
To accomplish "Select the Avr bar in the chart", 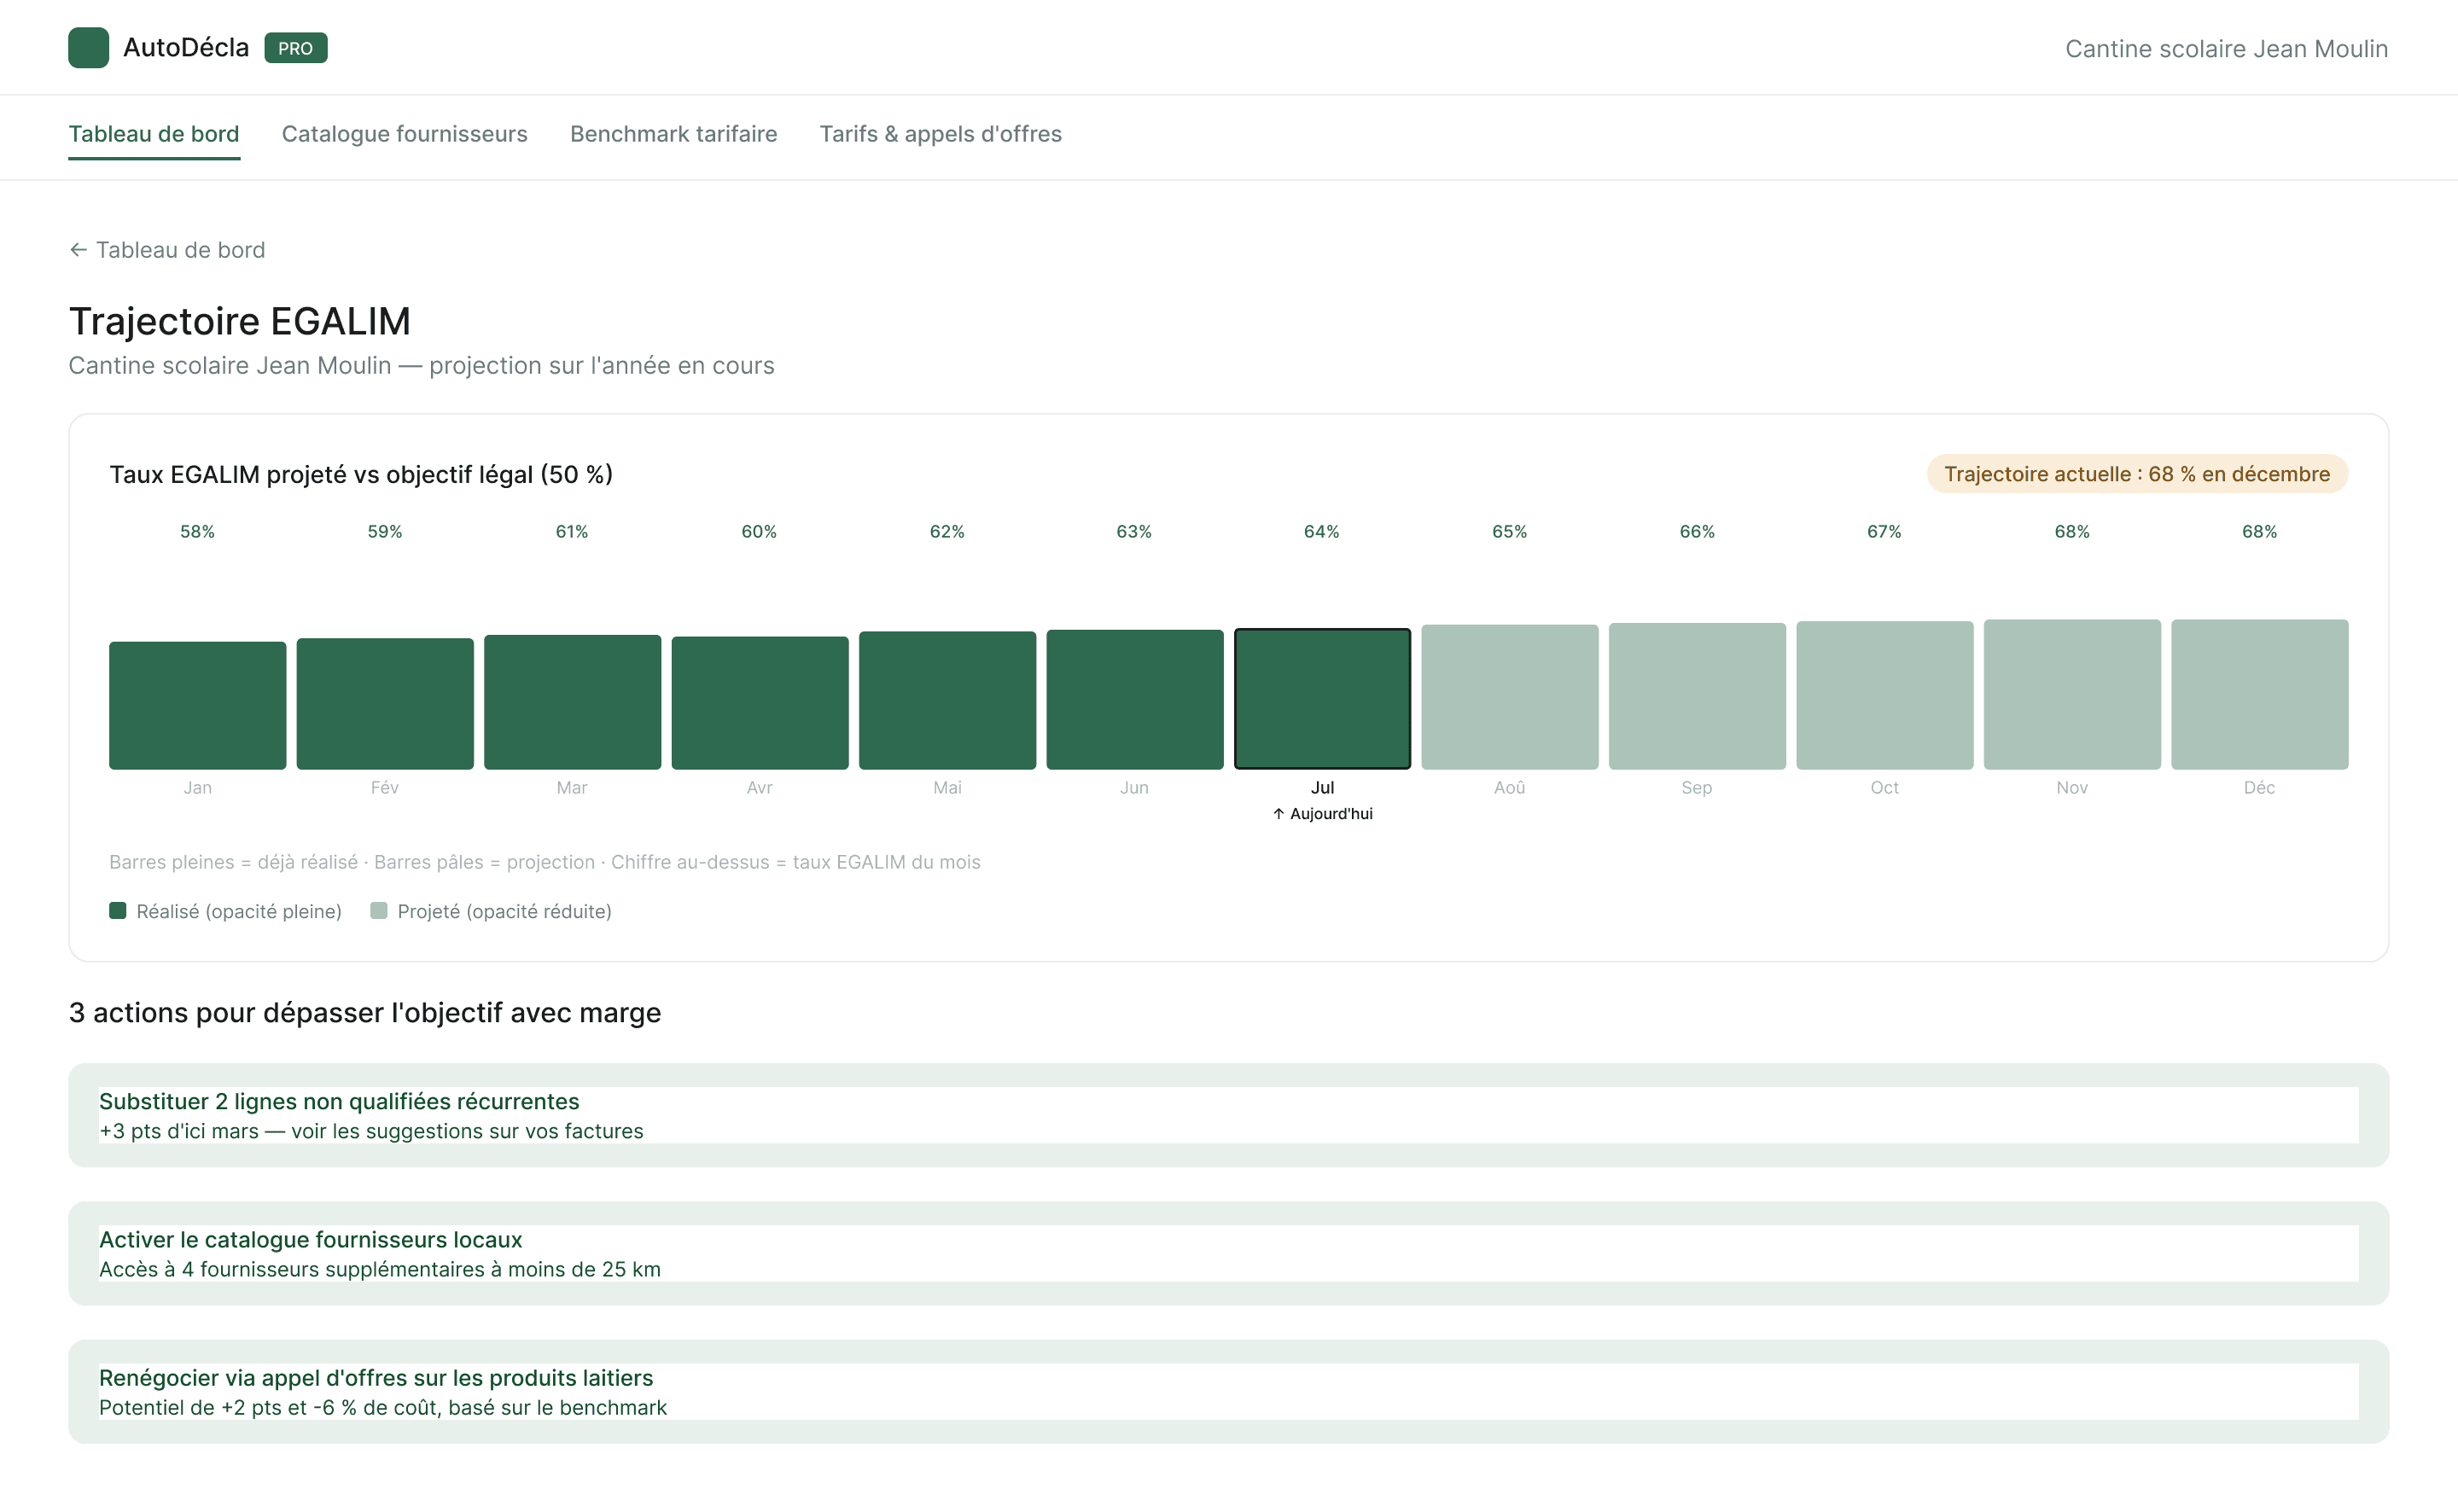I will point(760,703).
